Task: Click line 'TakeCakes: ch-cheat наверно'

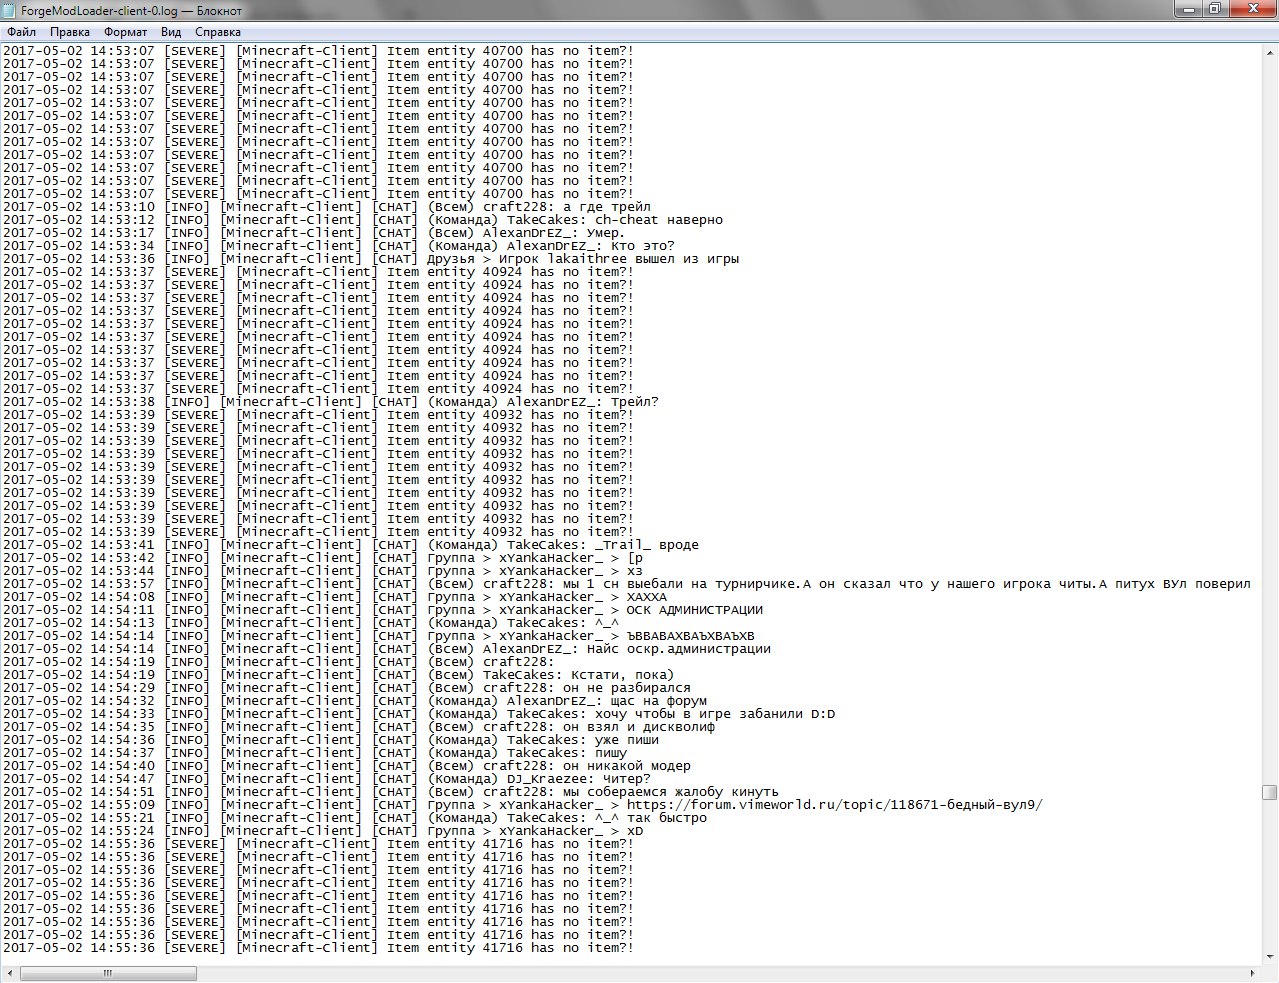Action: (x=362, y=220)
